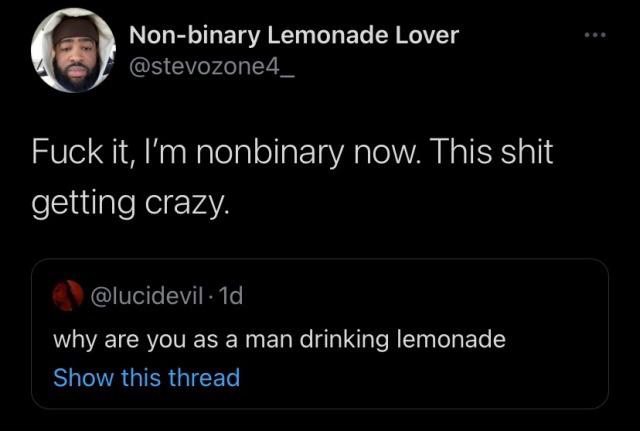640x431 pixels.
Task: Open the quoted tweet text about lemonade
Action: pos(279,339)
